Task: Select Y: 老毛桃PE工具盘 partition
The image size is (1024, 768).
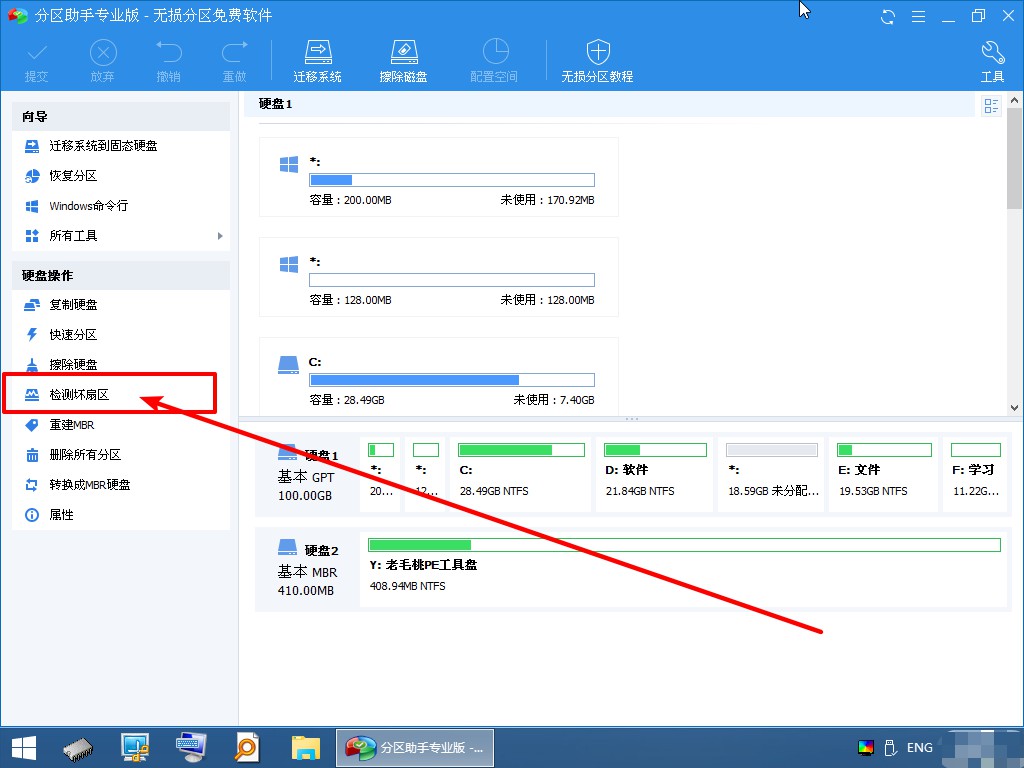Action: point(684,569)
